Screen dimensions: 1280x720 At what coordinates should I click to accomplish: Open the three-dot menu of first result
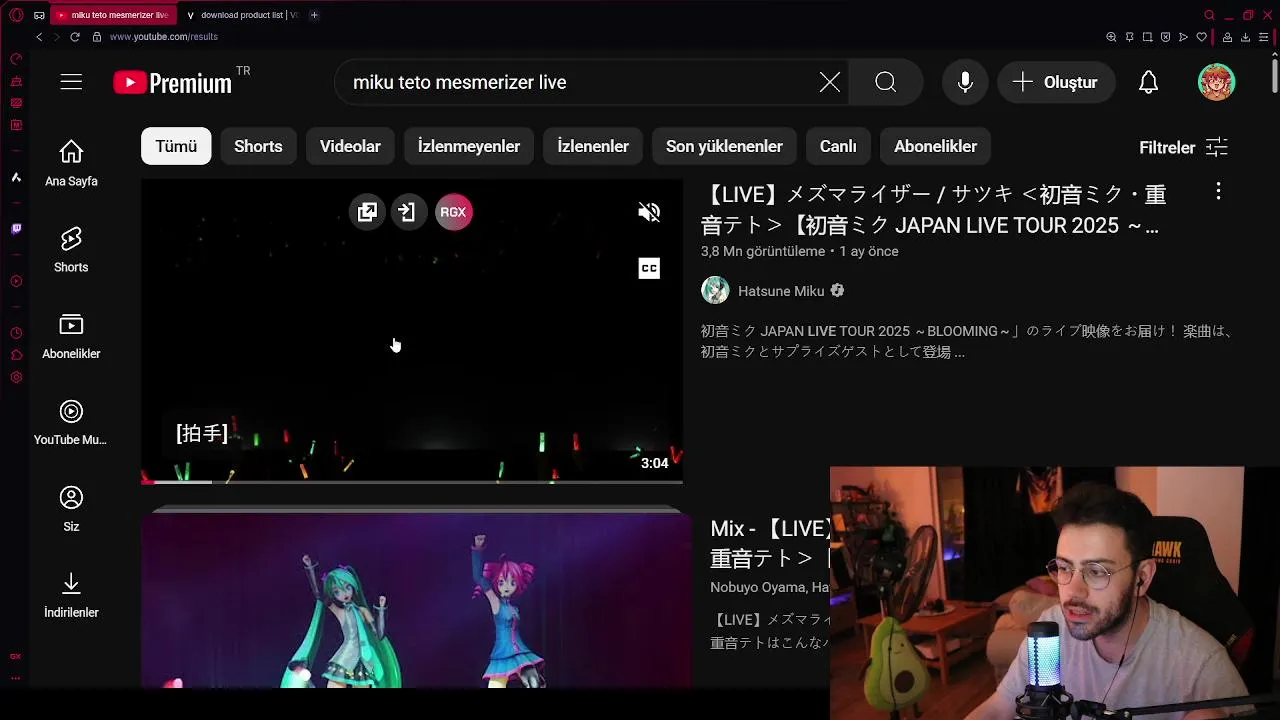click(x=1218, y=191)
